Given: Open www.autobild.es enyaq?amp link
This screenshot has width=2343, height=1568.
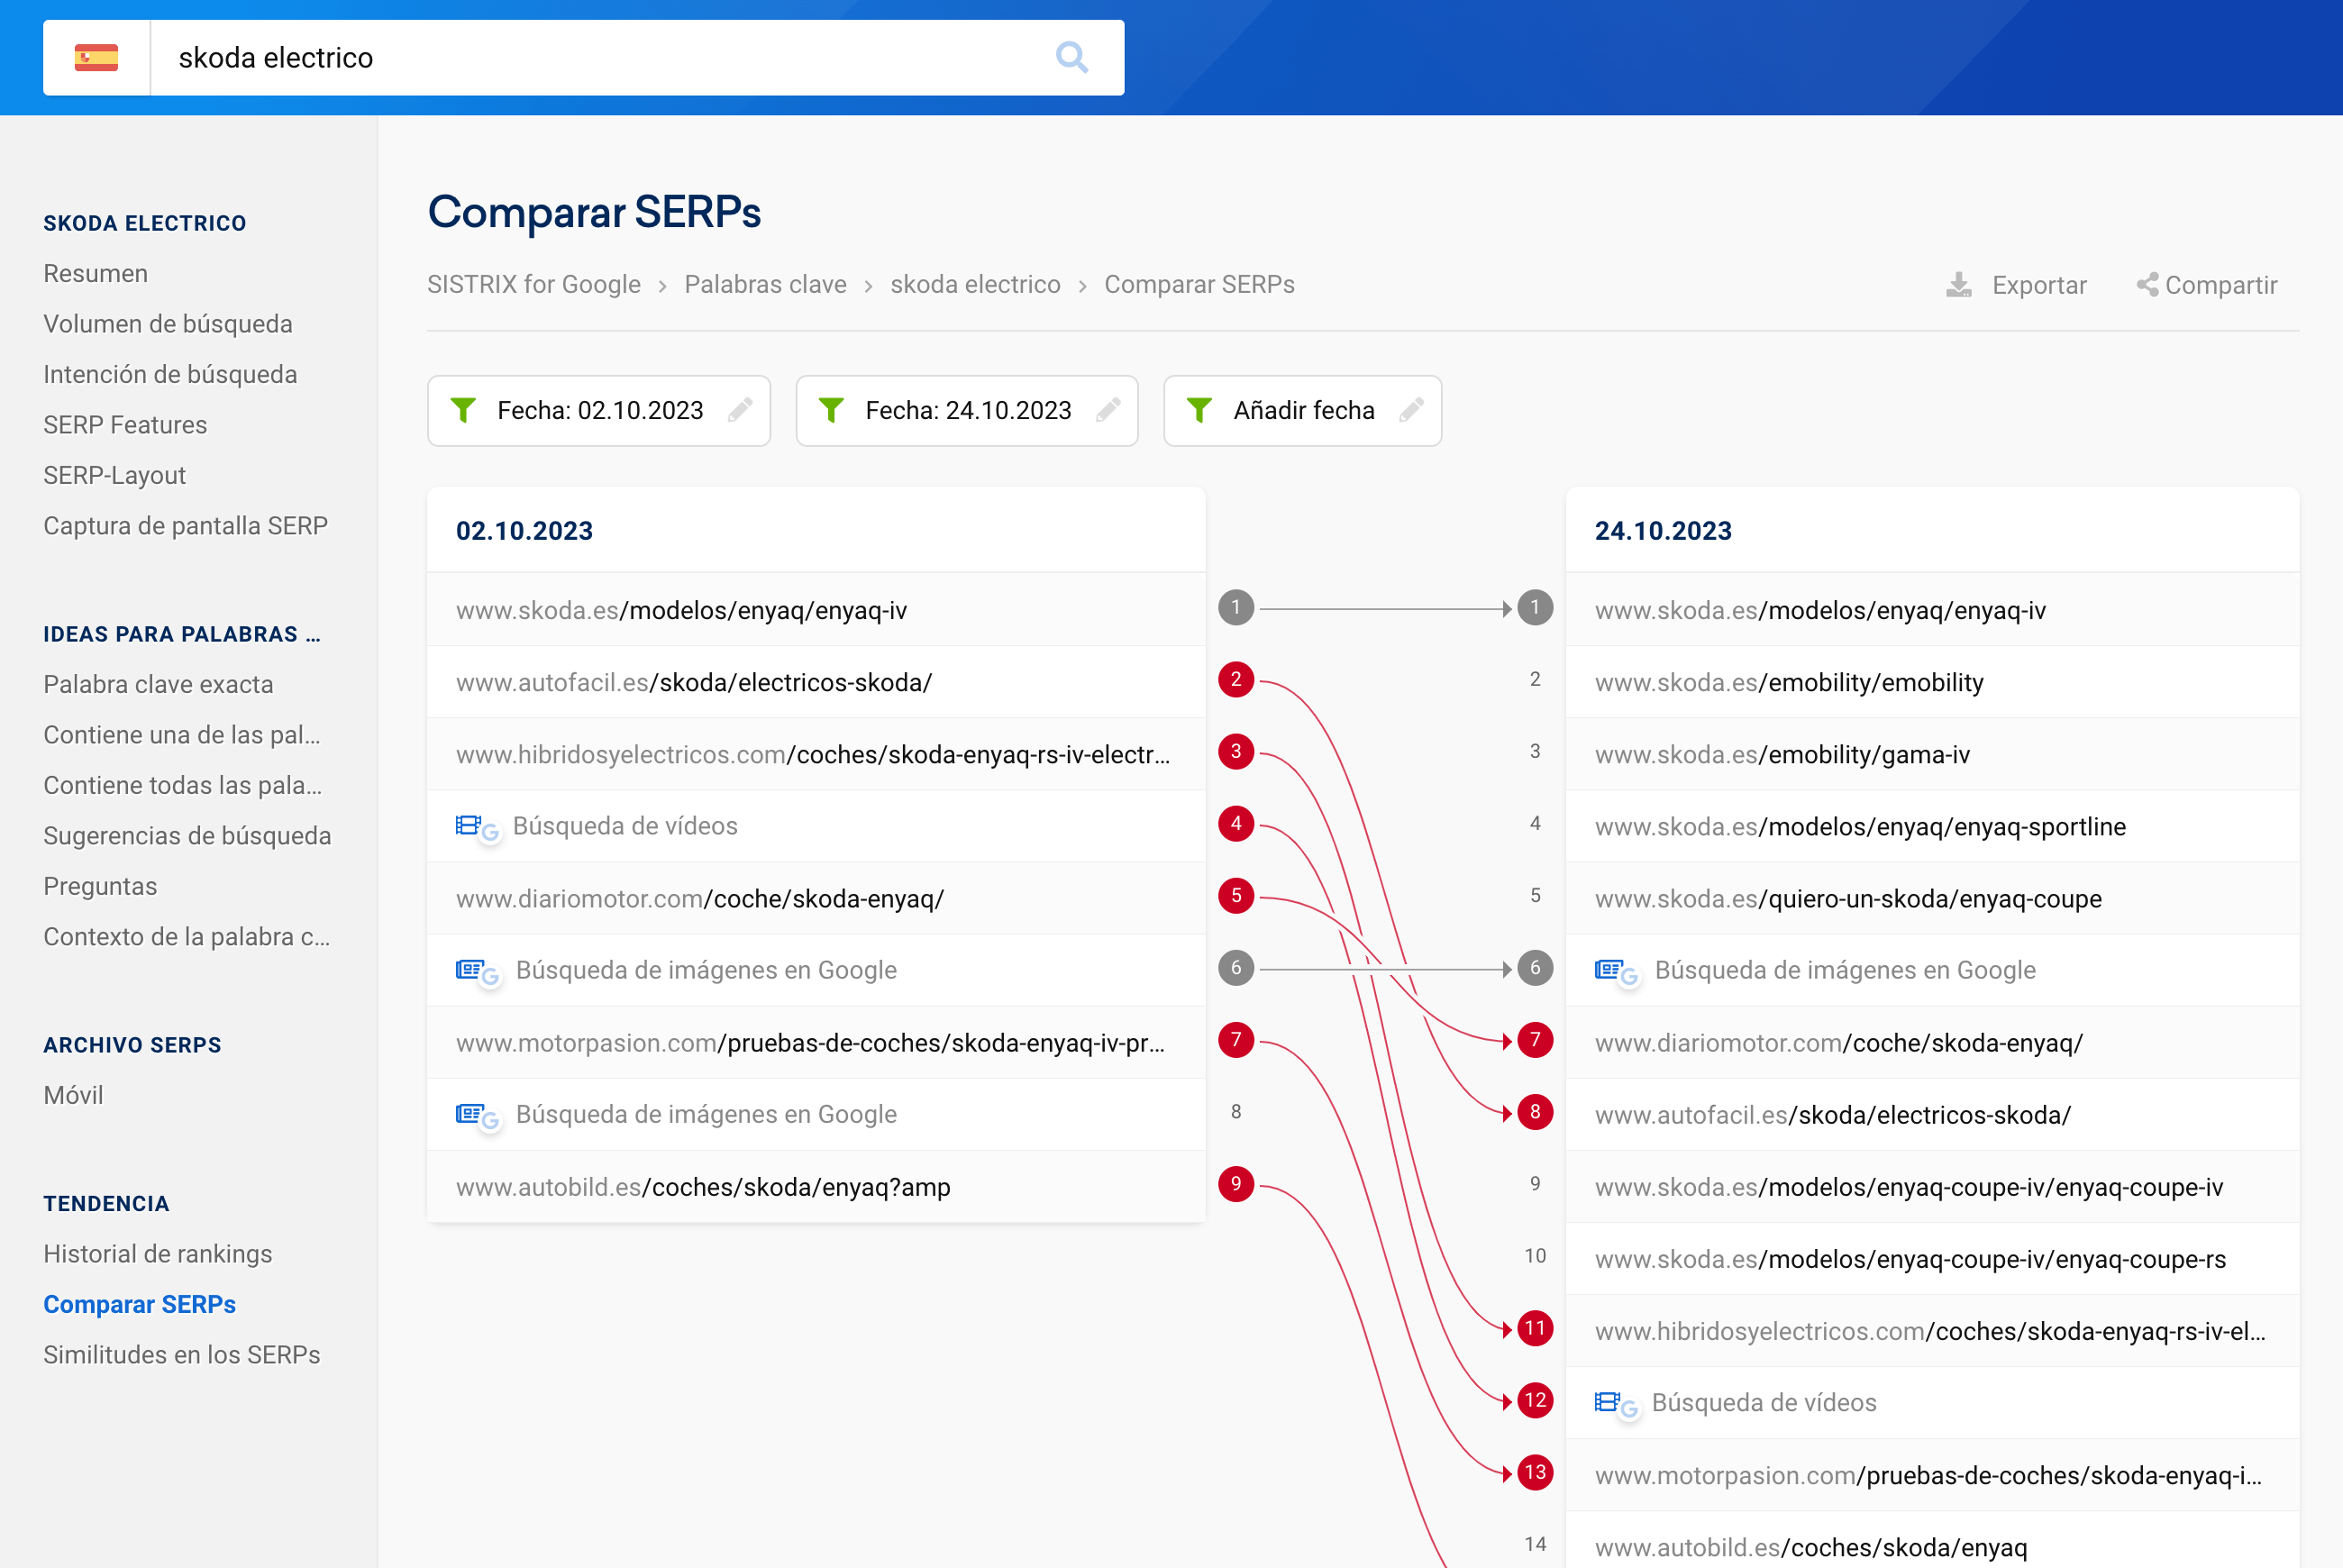Looking at the screenshot, I should pos(703,1187).
